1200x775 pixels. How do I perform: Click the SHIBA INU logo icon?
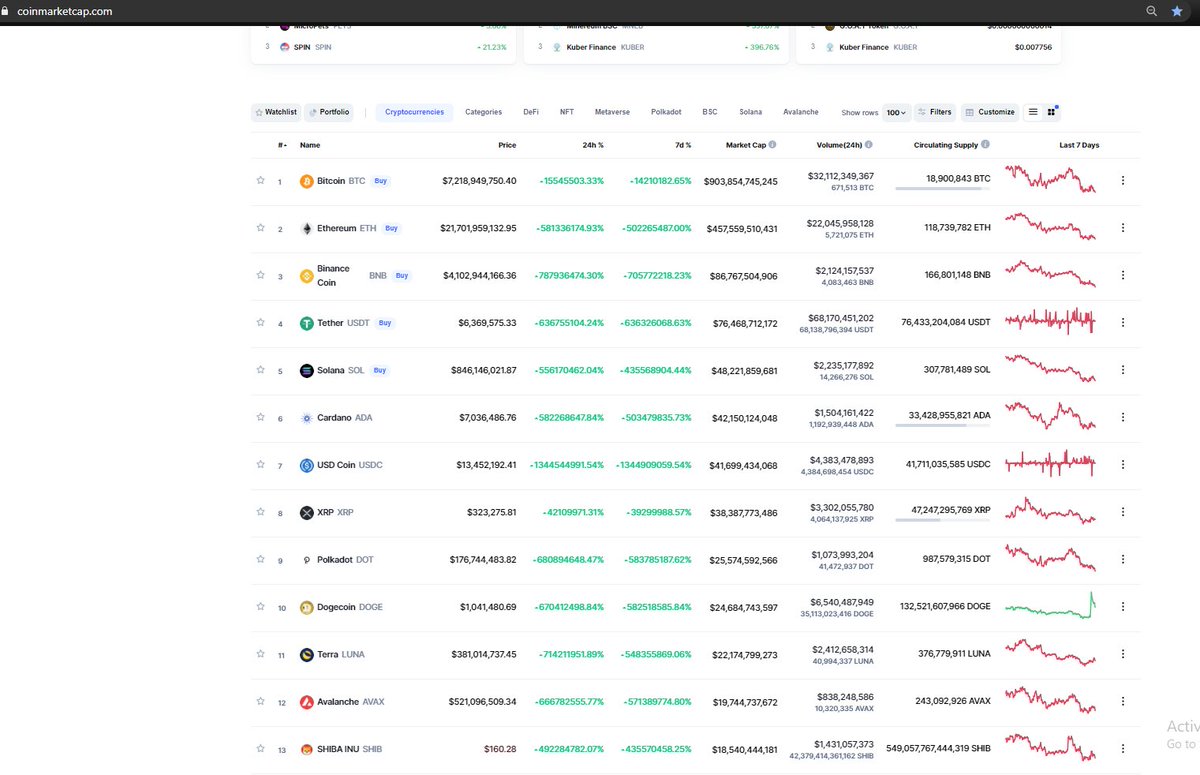(x=307, y=749)
